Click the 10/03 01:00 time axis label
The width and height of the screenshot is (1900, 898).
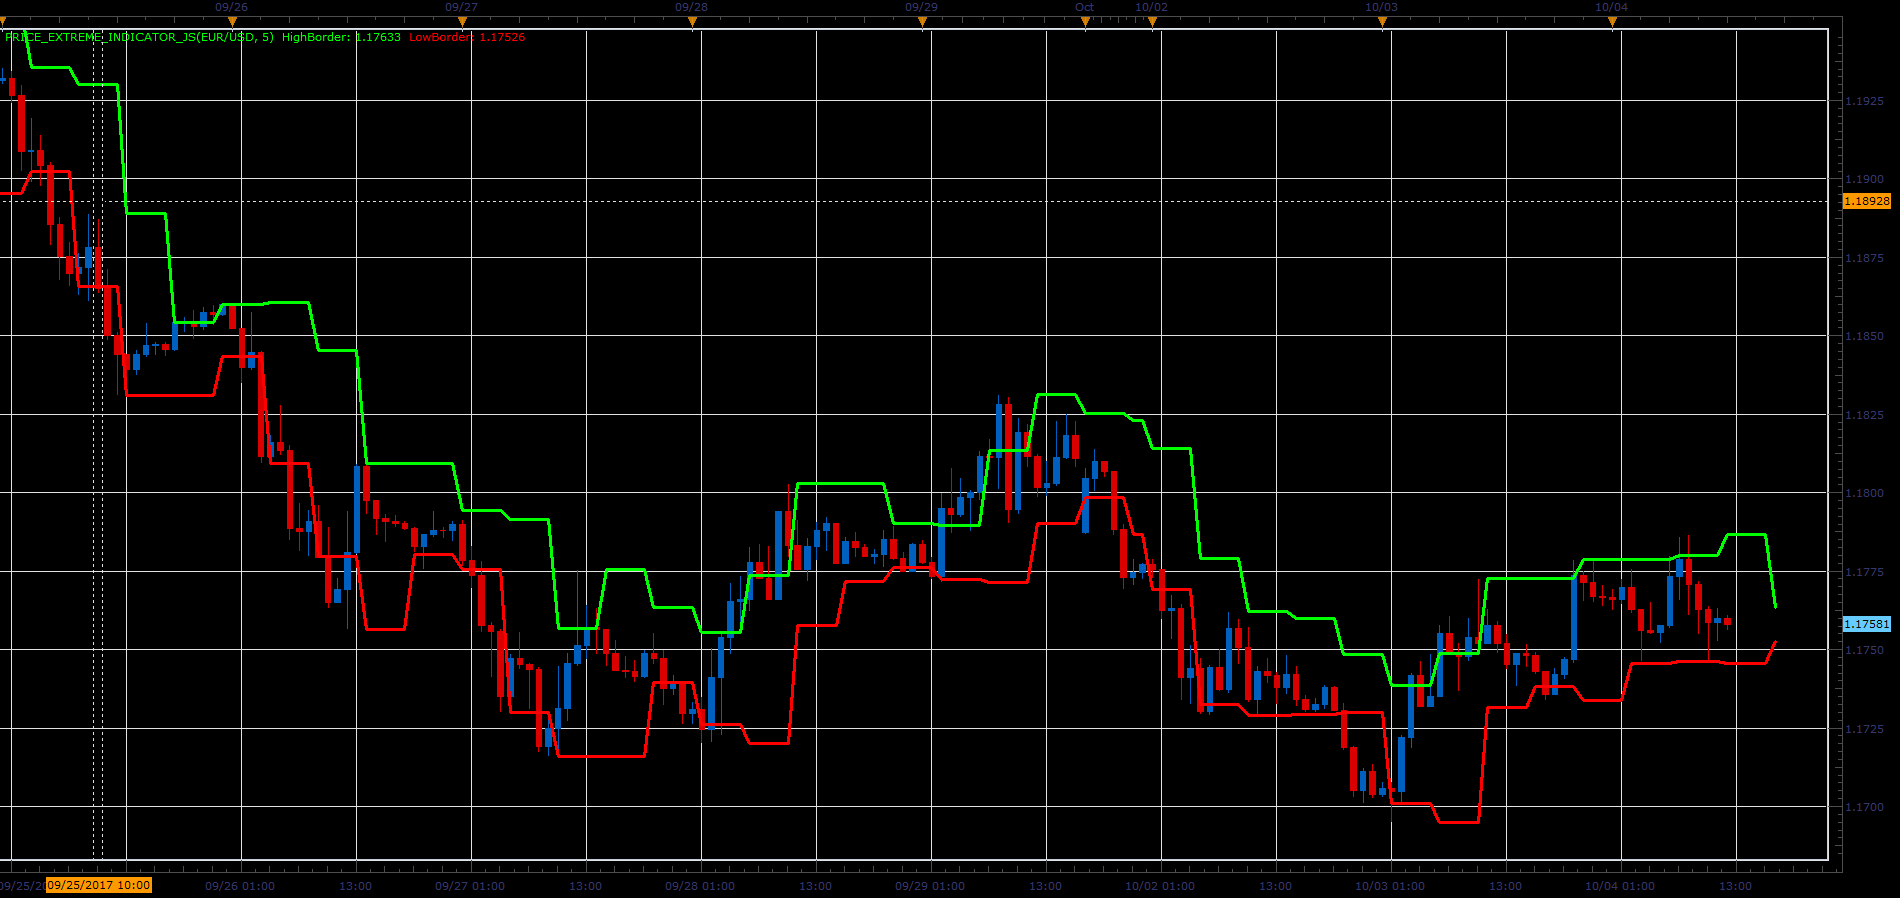(1390, 886)
